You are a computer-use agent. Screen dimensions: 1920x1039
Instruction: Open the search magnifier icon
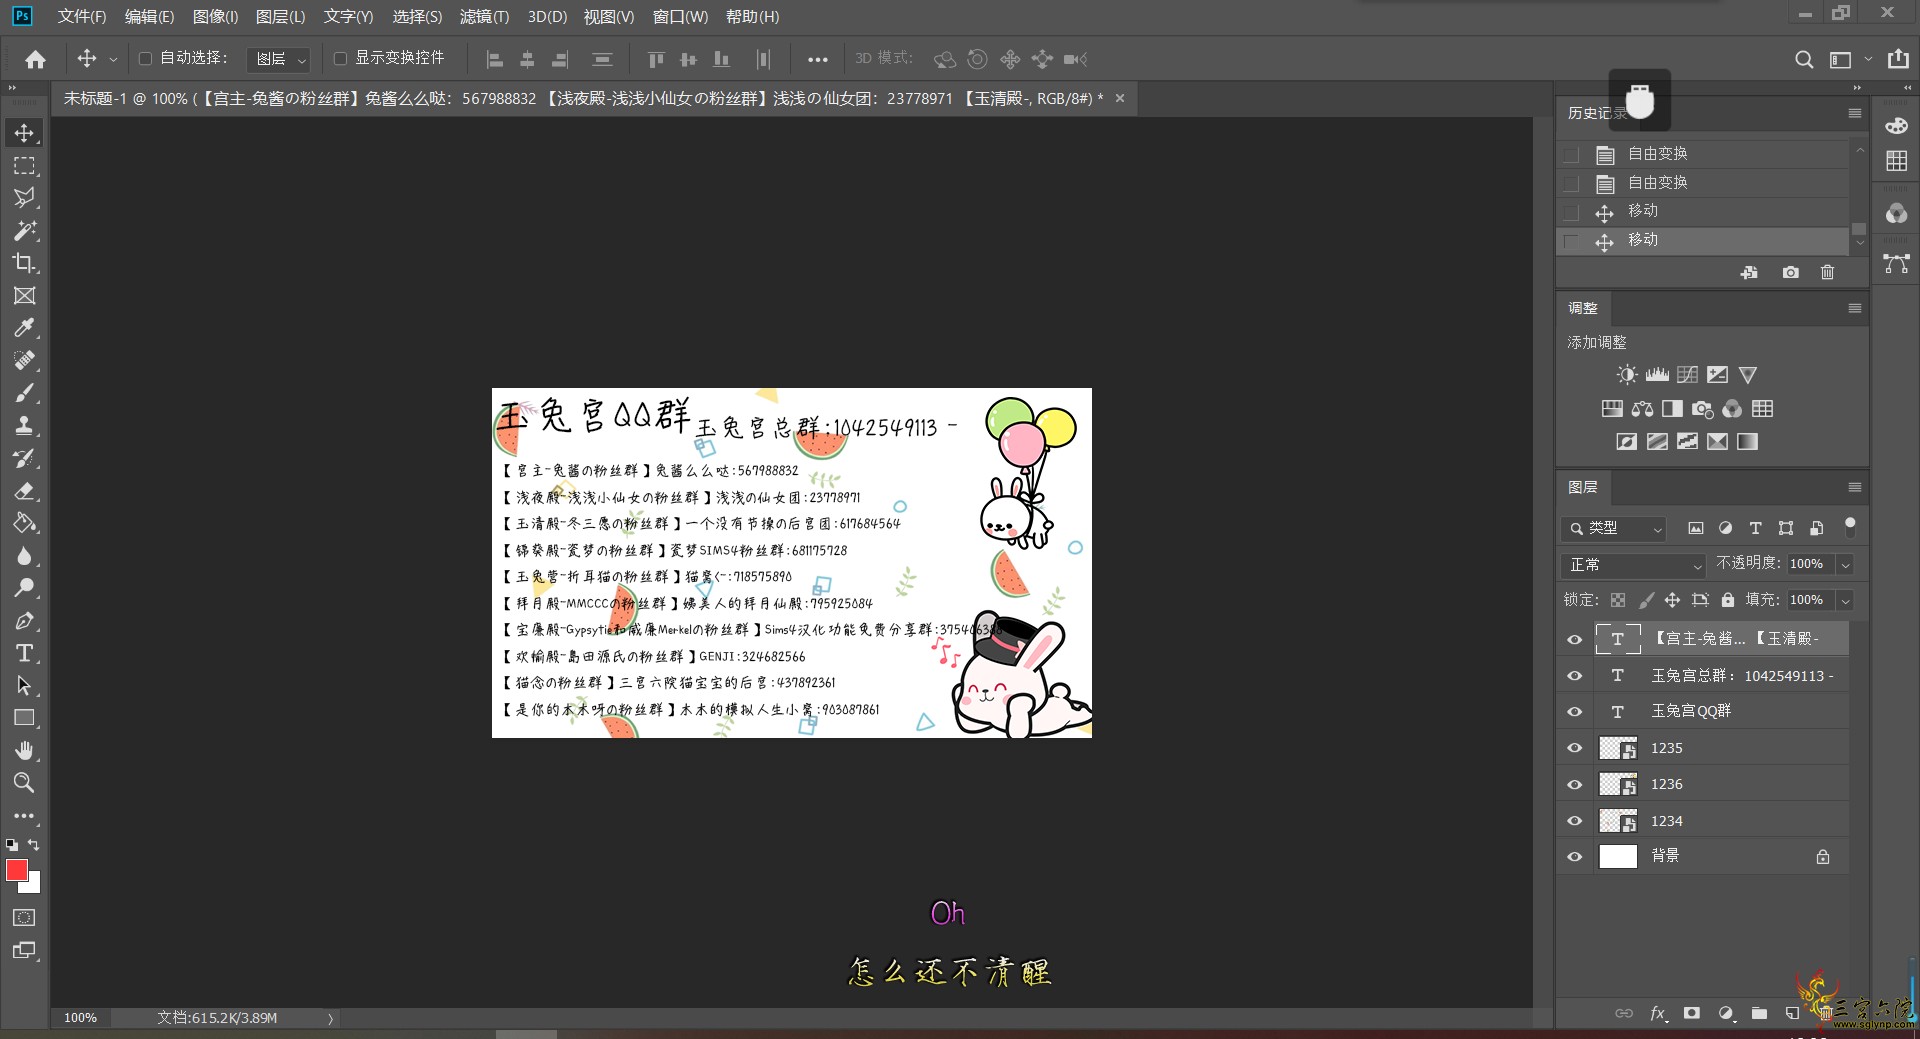click(x=1803, y=59)
